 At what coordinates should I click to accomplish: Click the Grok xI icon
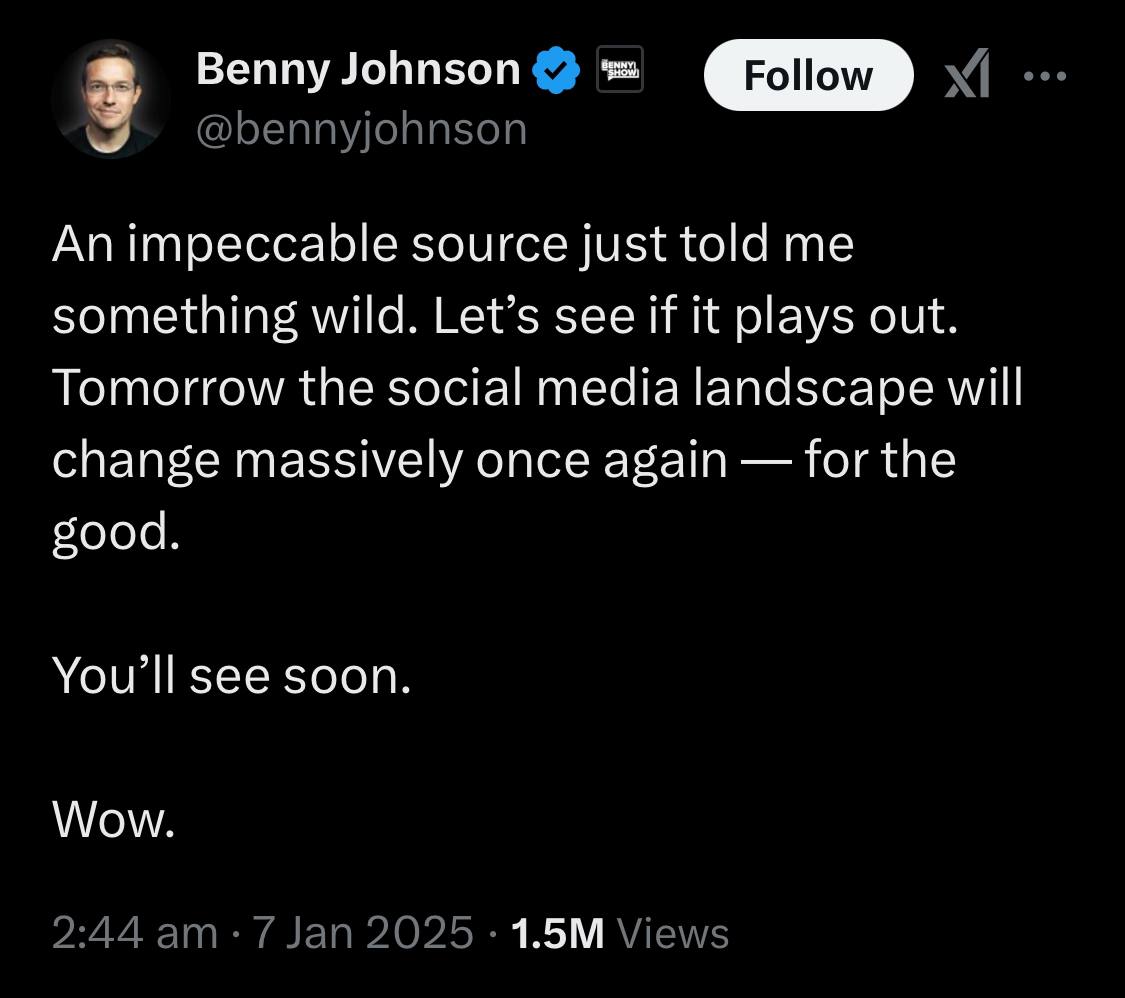coord(968,76)
